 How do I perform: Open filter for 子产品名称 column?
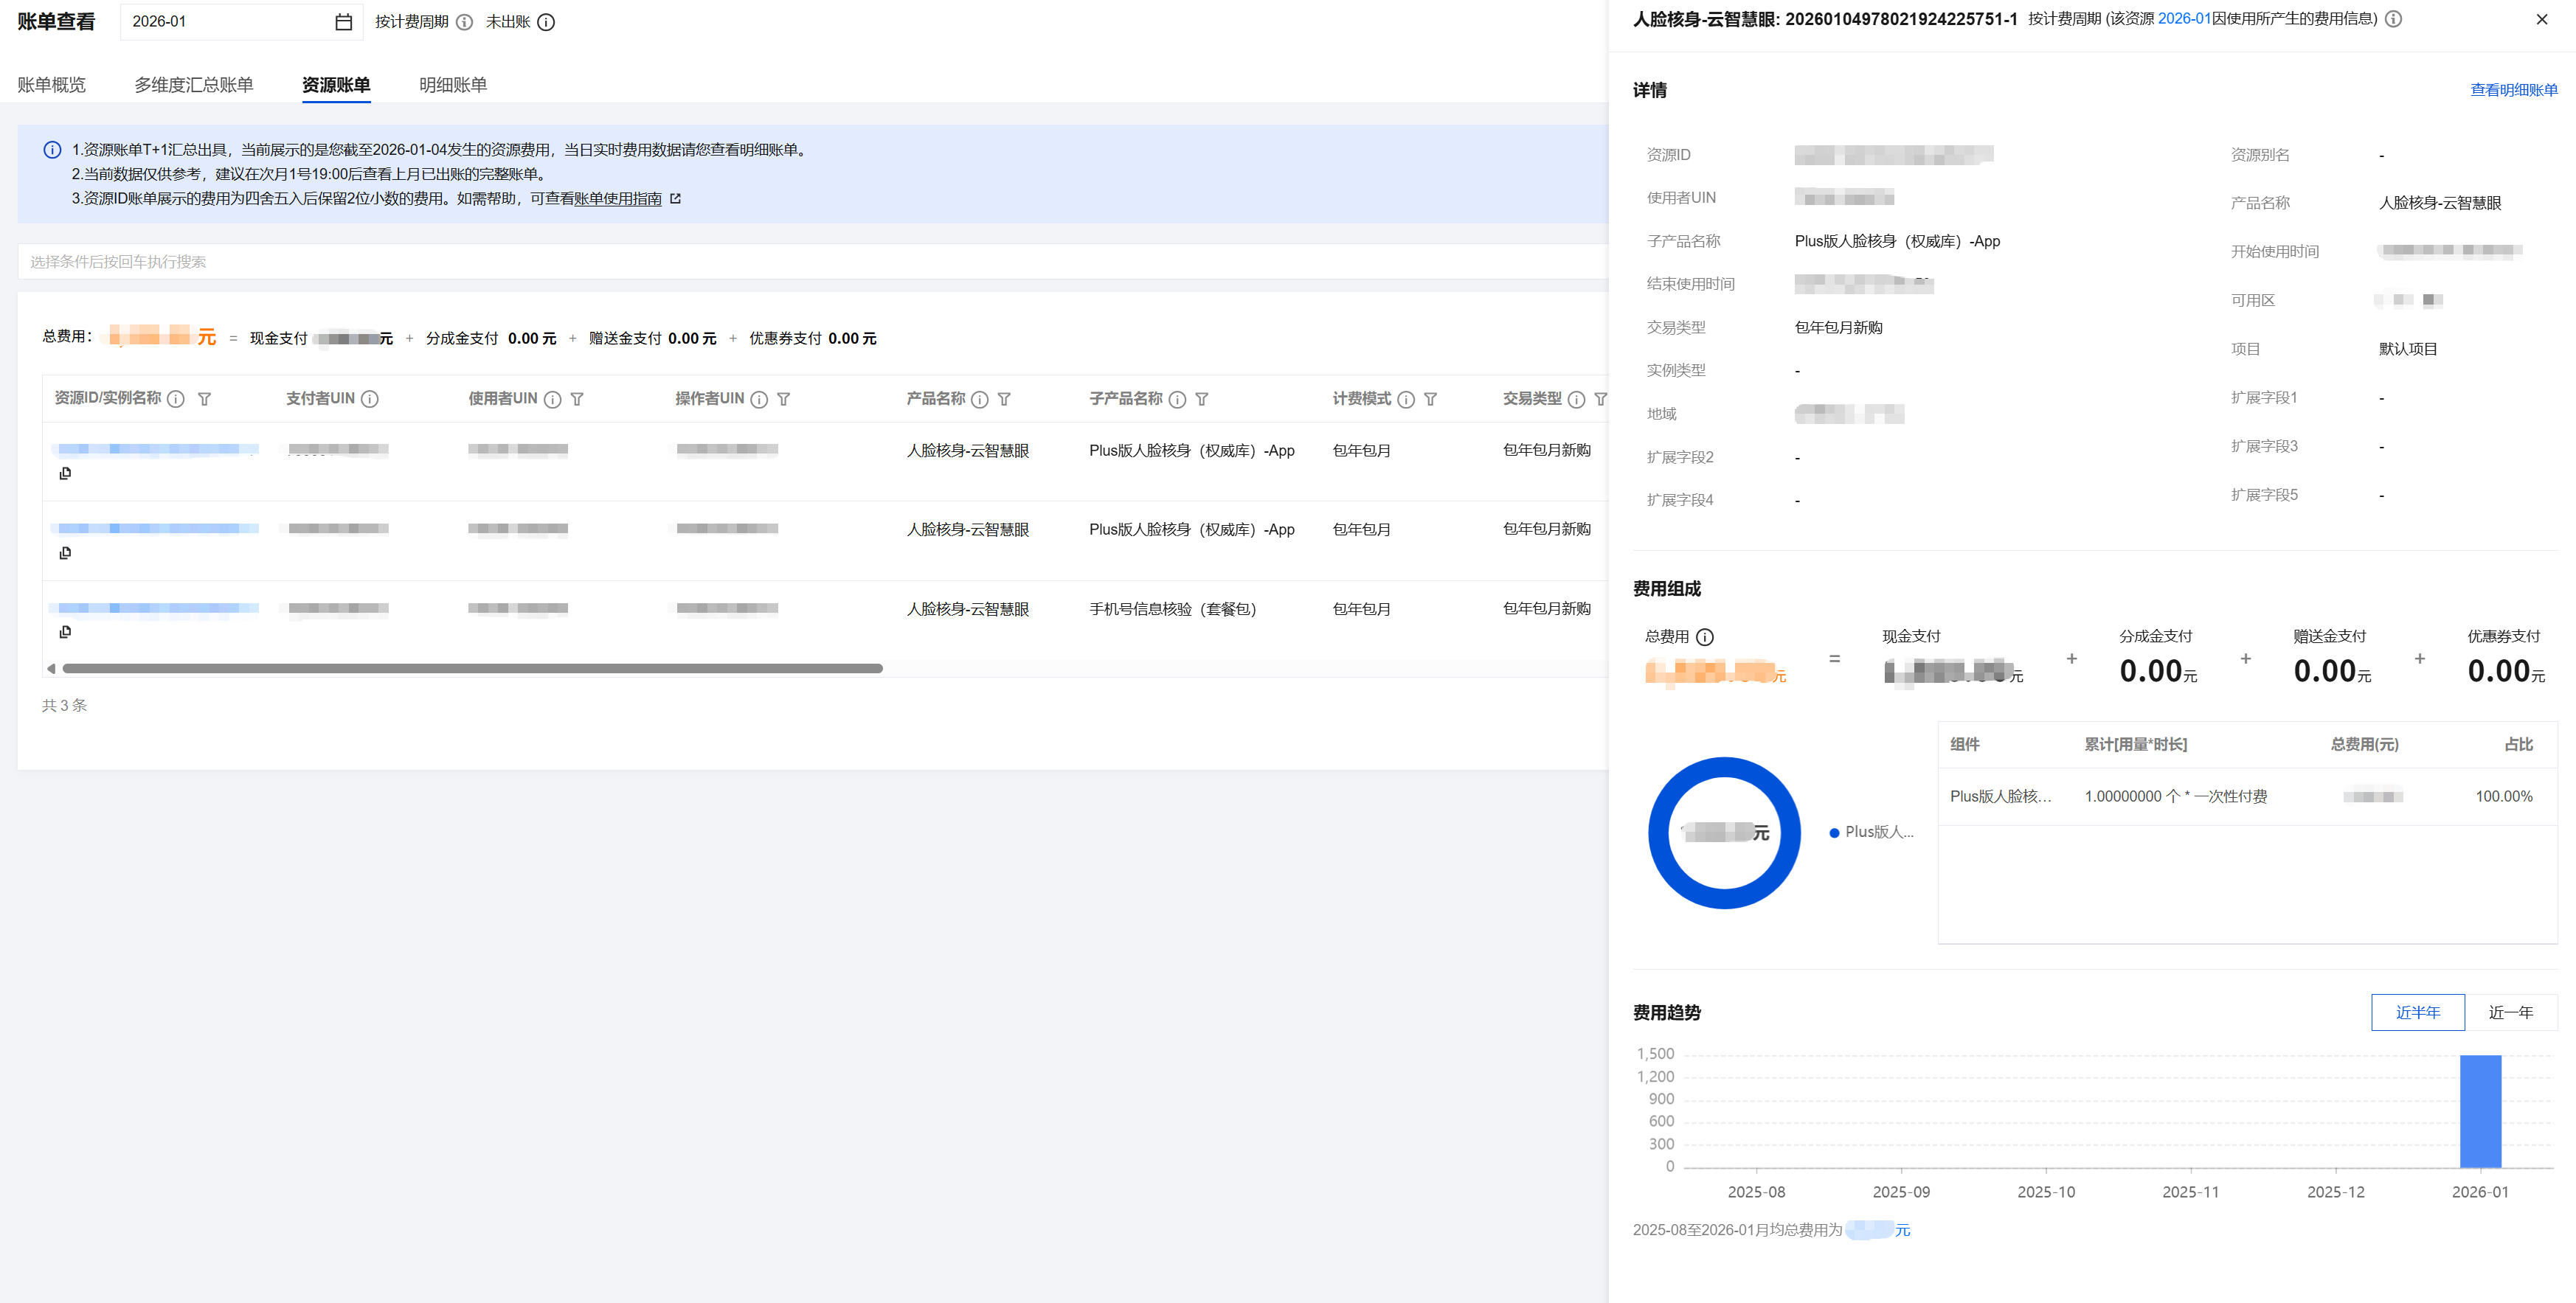(1202, 399)
